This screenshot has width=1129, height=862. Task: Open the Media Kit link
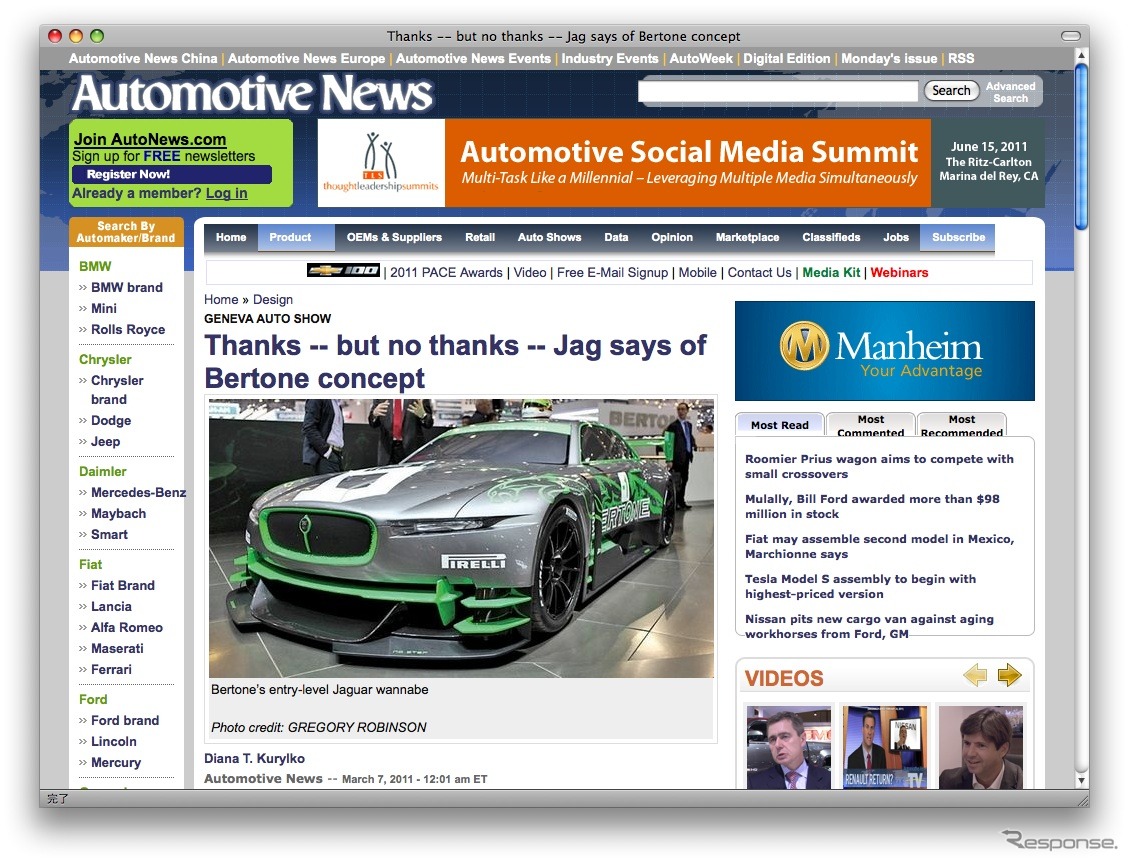coord(831,272)
